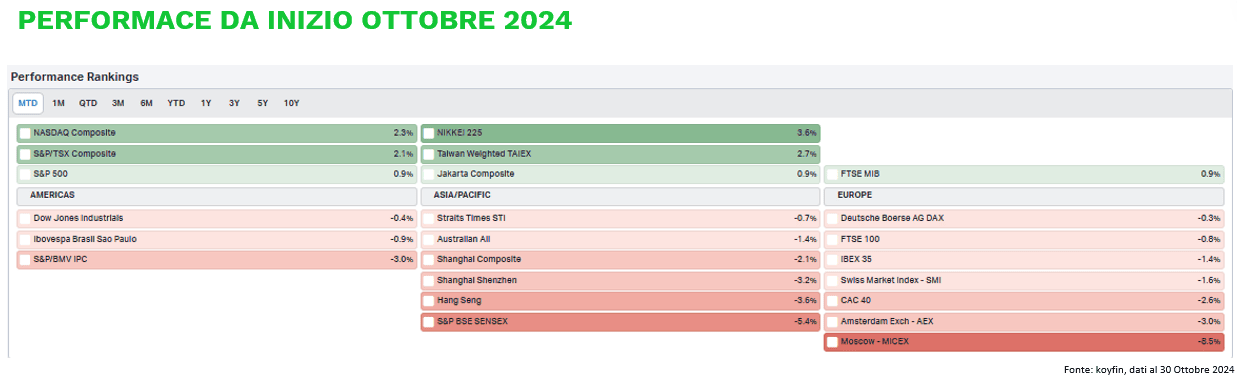Select the MTD period tab
The image size is (1237, 380).
click(x=28, y=103)
